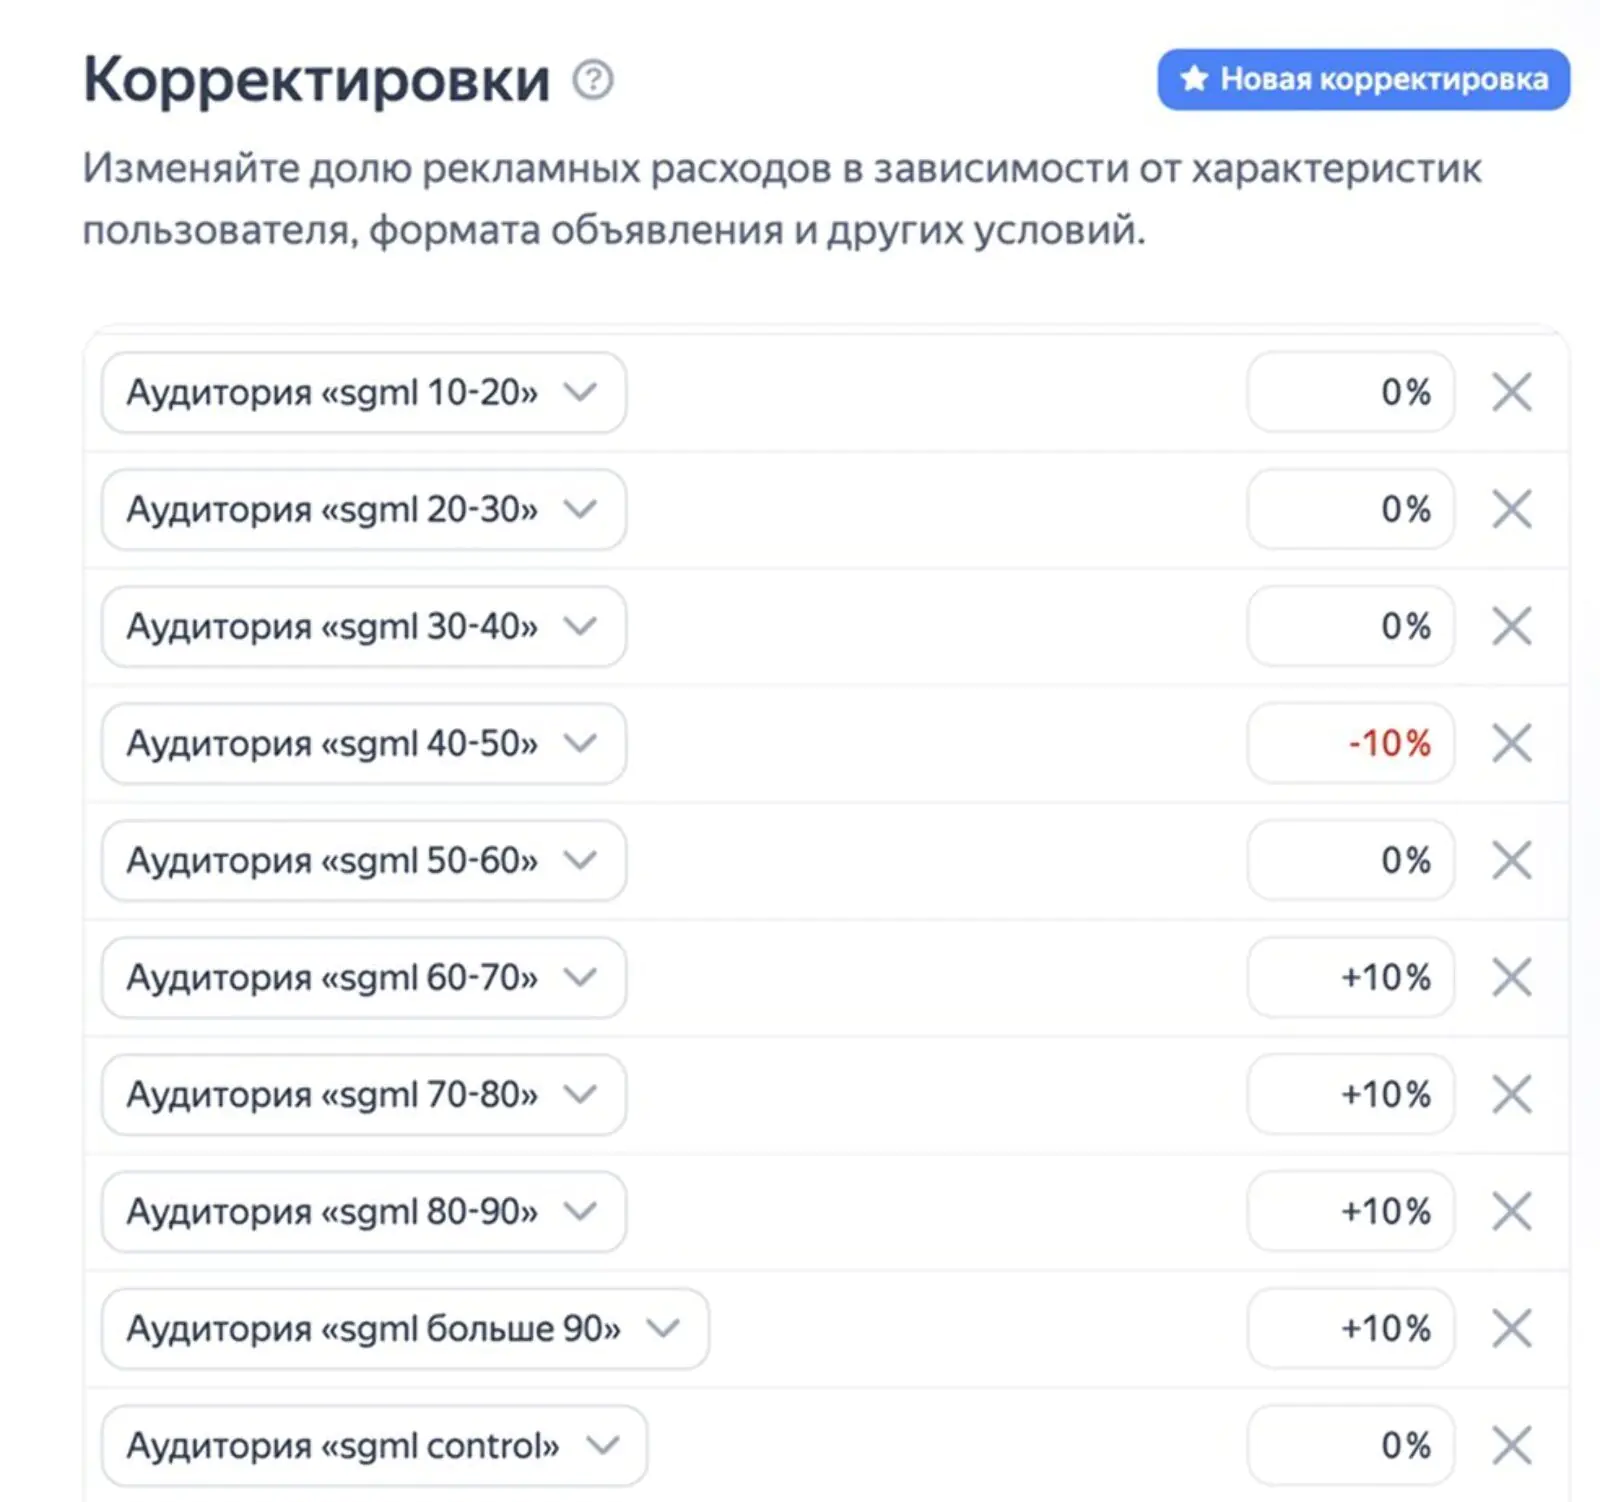
Task: Click the star icon inside Новая корректировка
Action: pyautogui.click(x=1194, y=81)
